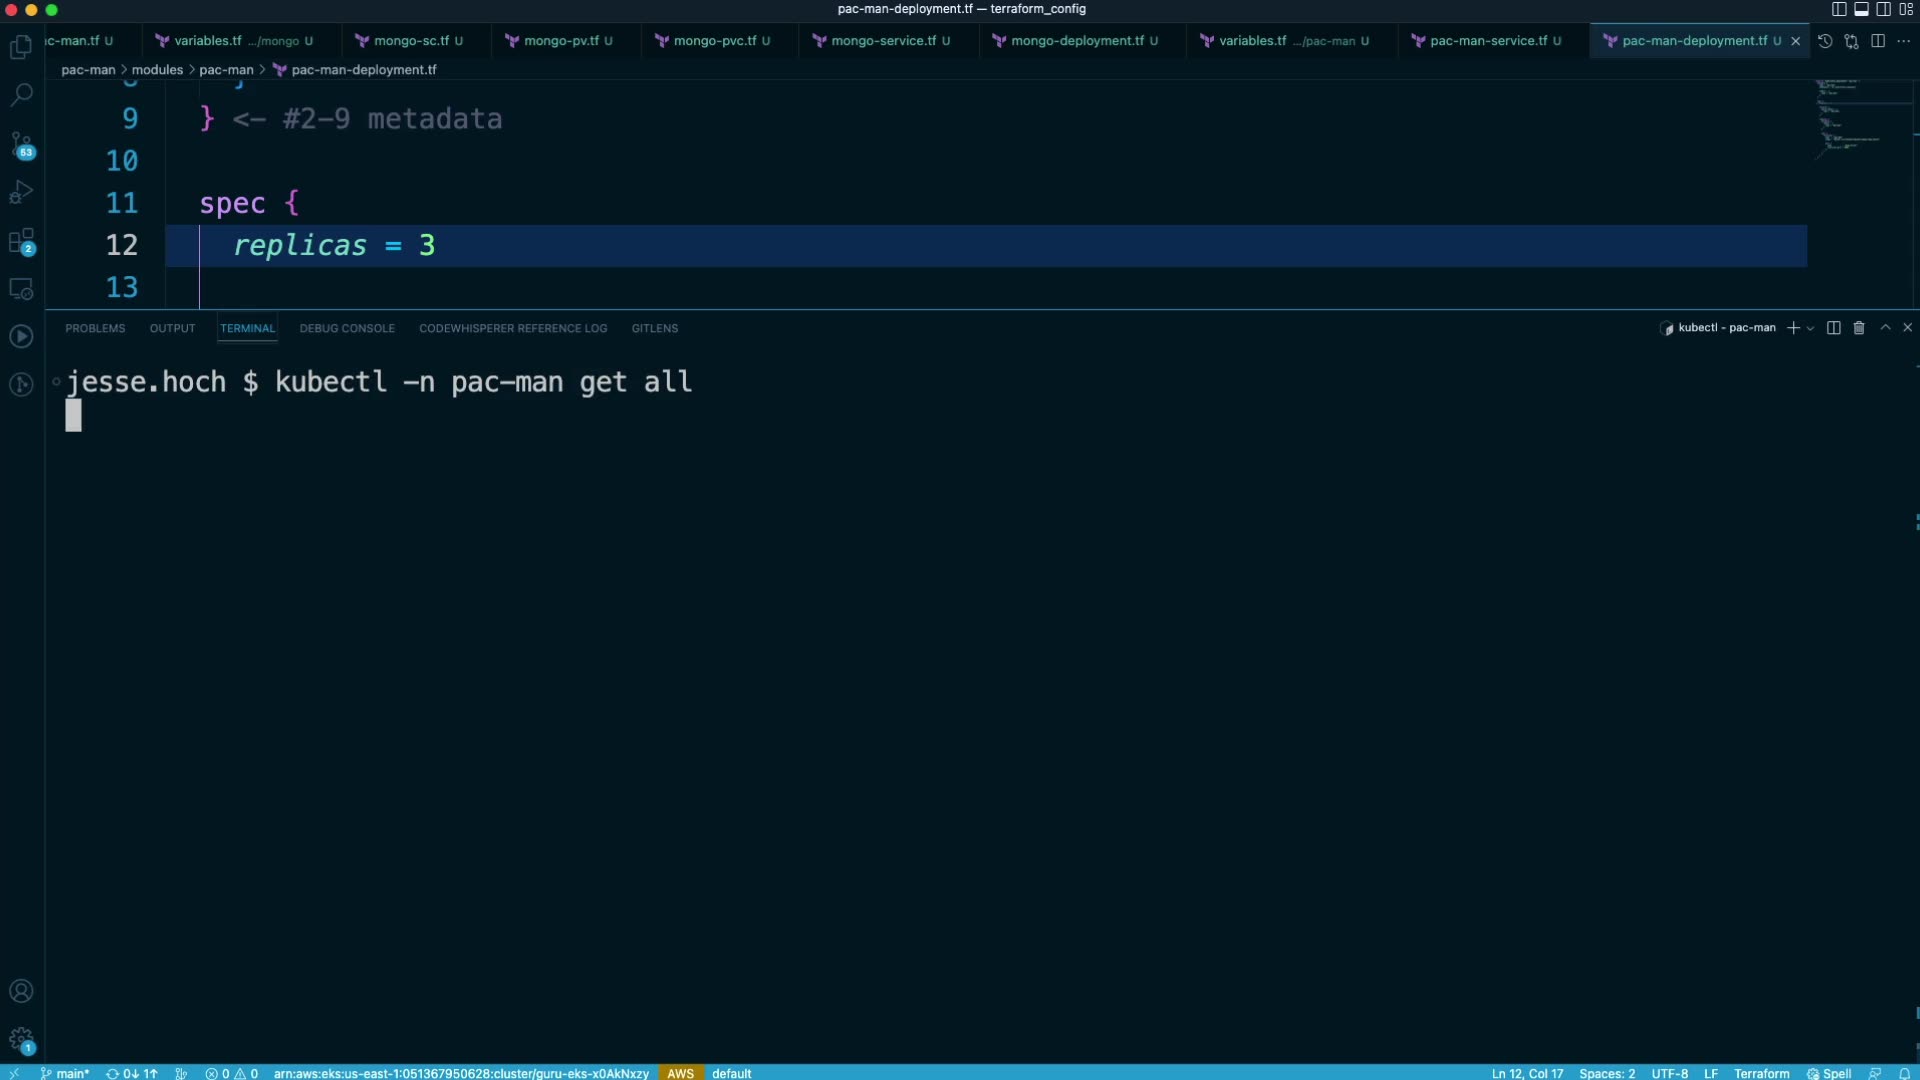Switch to the Problems panel tab
This screenshot has height=1080, width=1920.
pyautogui.click(x=95, y=328)
